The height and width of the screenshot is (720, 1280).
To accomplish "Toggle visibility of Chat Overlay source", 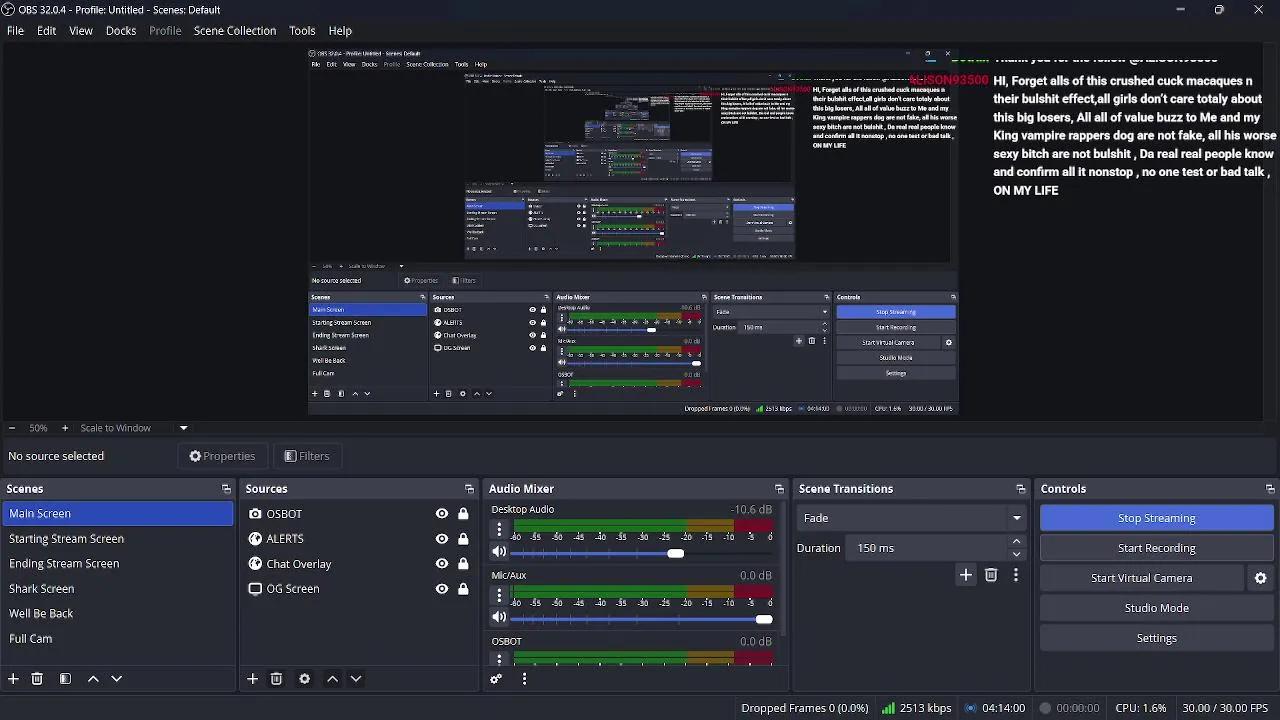I will pyautogui.click(x=441, y=564).
